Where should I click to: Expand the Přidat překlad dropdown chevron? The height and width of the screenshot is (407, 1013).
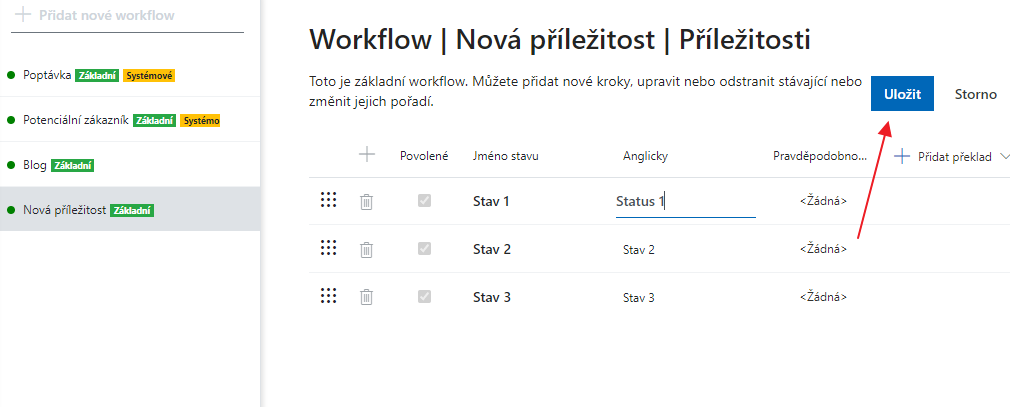(x=1004, y=156)
